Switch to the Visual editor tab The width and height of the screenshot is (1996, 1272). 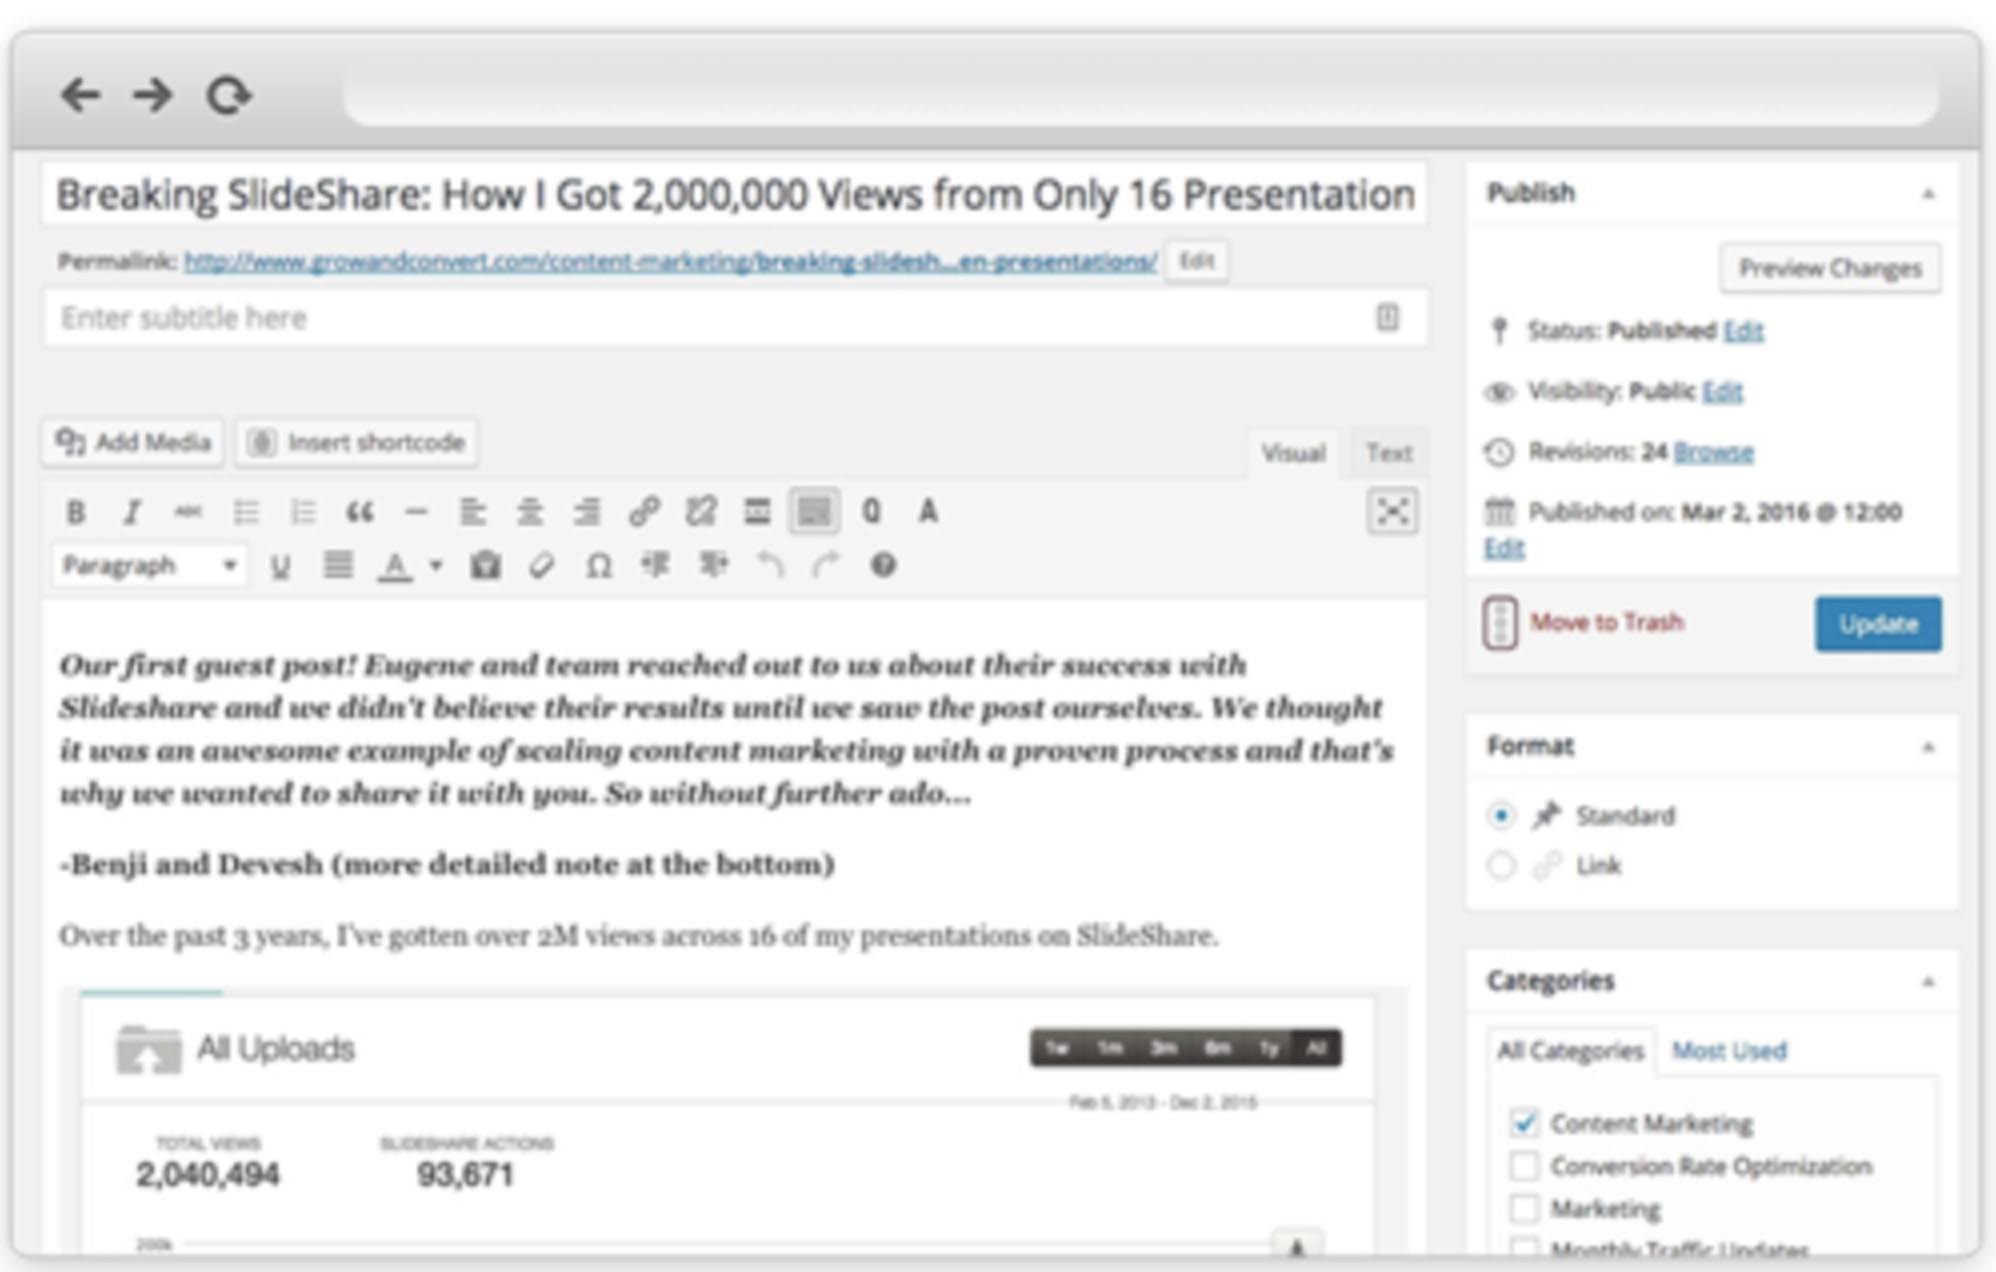pyautogui.click(x=1293, y=453)
